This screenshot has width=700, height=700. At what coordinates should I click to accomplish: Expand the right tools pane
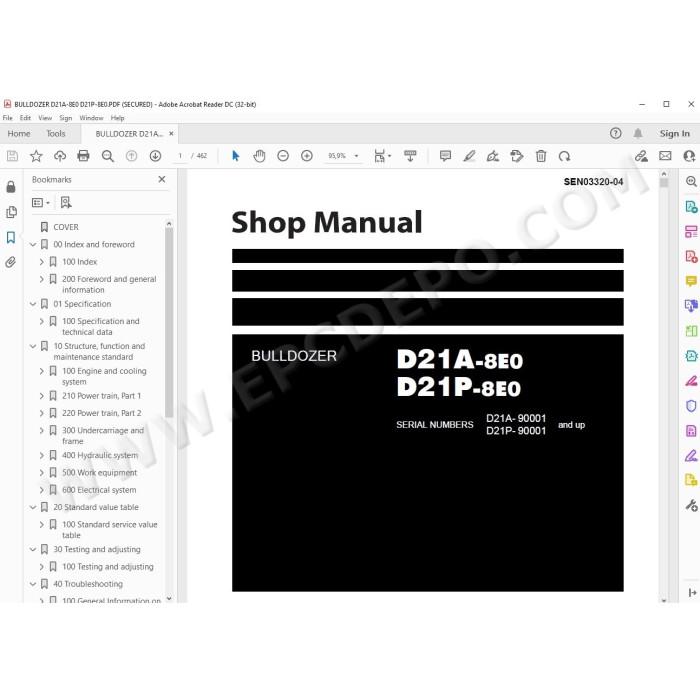pyautogui.click(x=692, y=592)
